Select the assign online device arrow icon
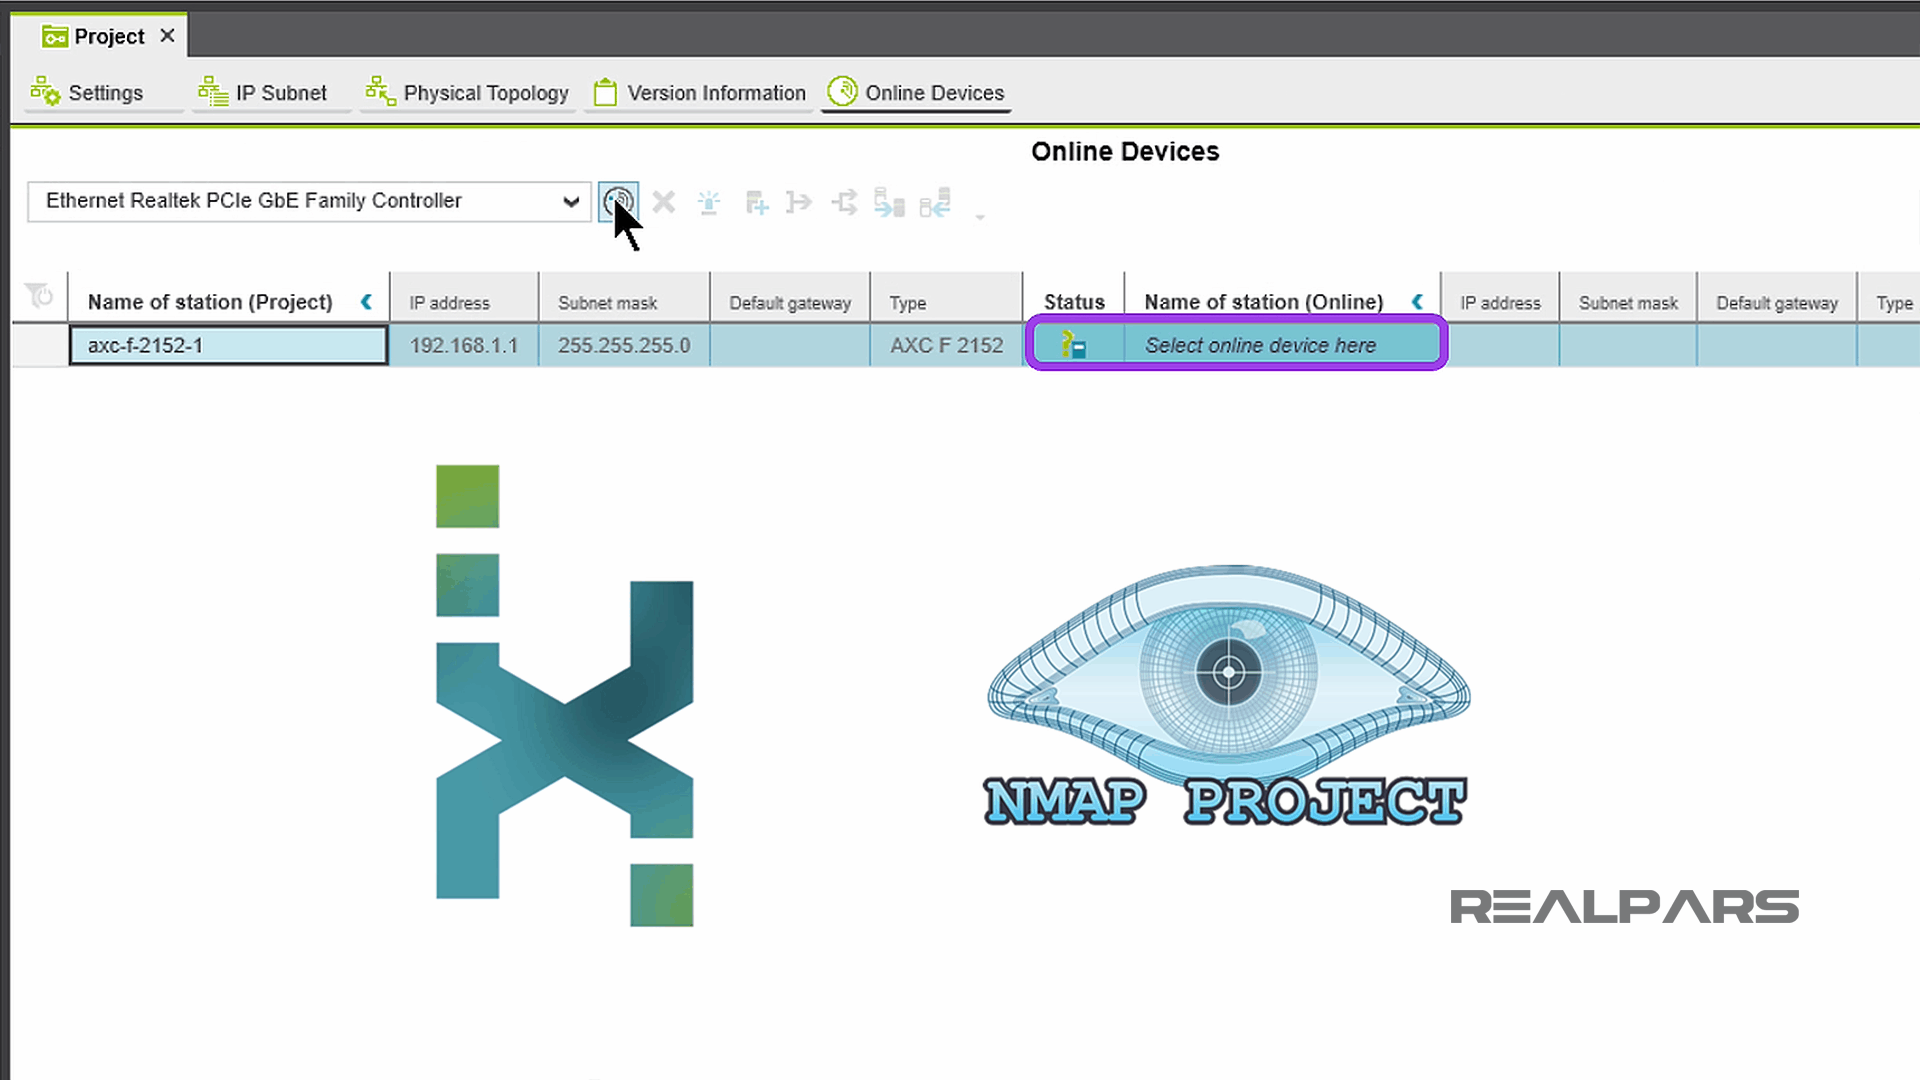The height and width of the screenshot is (1080, 1920). 799,202
